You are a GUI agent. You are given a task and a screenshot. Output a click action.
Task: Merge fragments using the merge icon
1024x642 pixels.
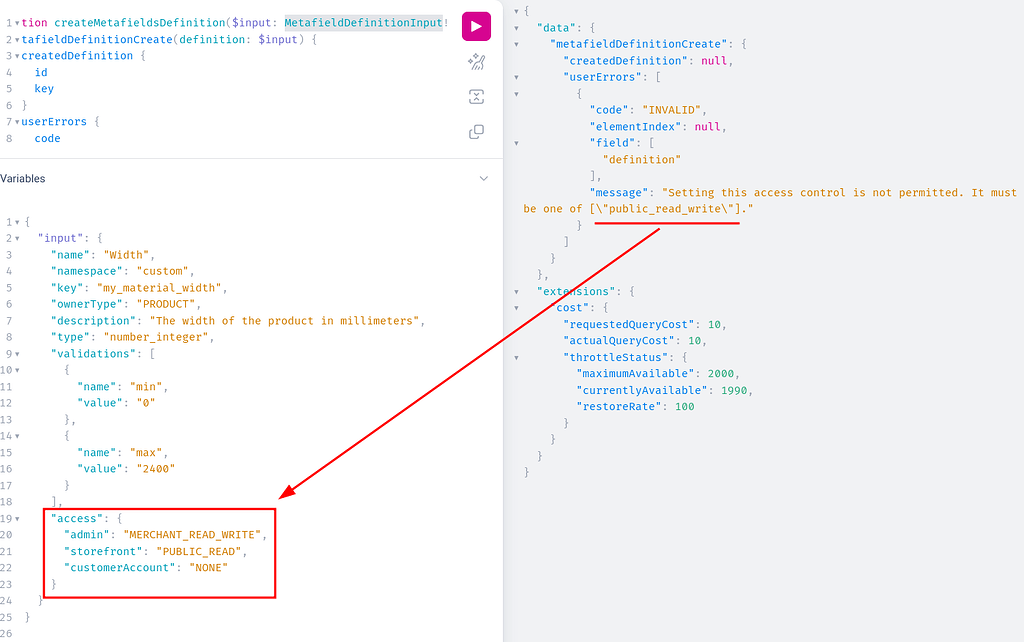coord(476,96)
